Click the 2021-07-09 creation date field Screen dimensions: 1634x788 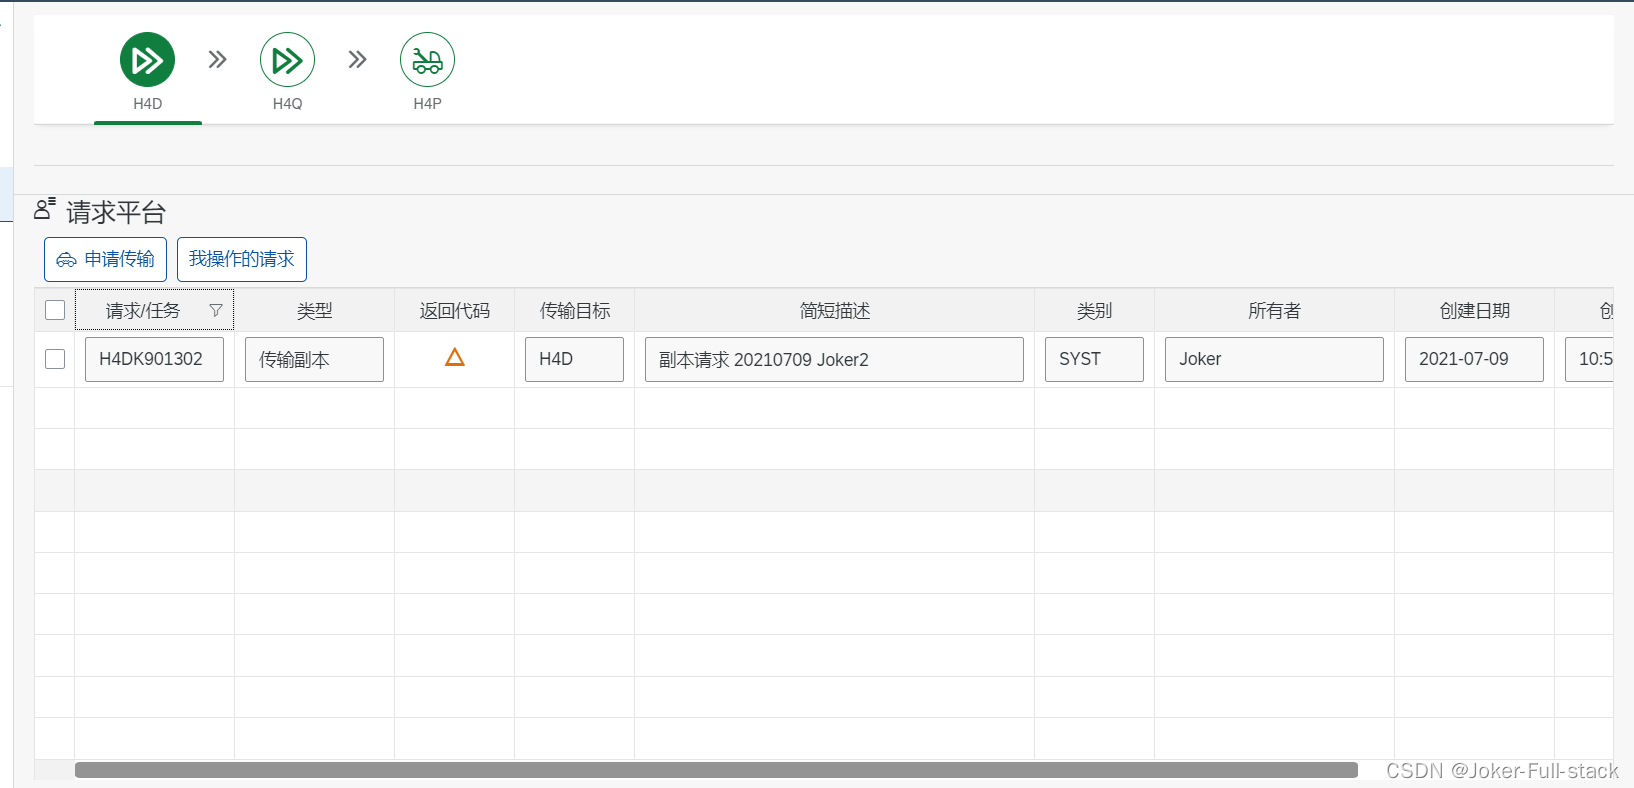click(x=1474, y=359)
